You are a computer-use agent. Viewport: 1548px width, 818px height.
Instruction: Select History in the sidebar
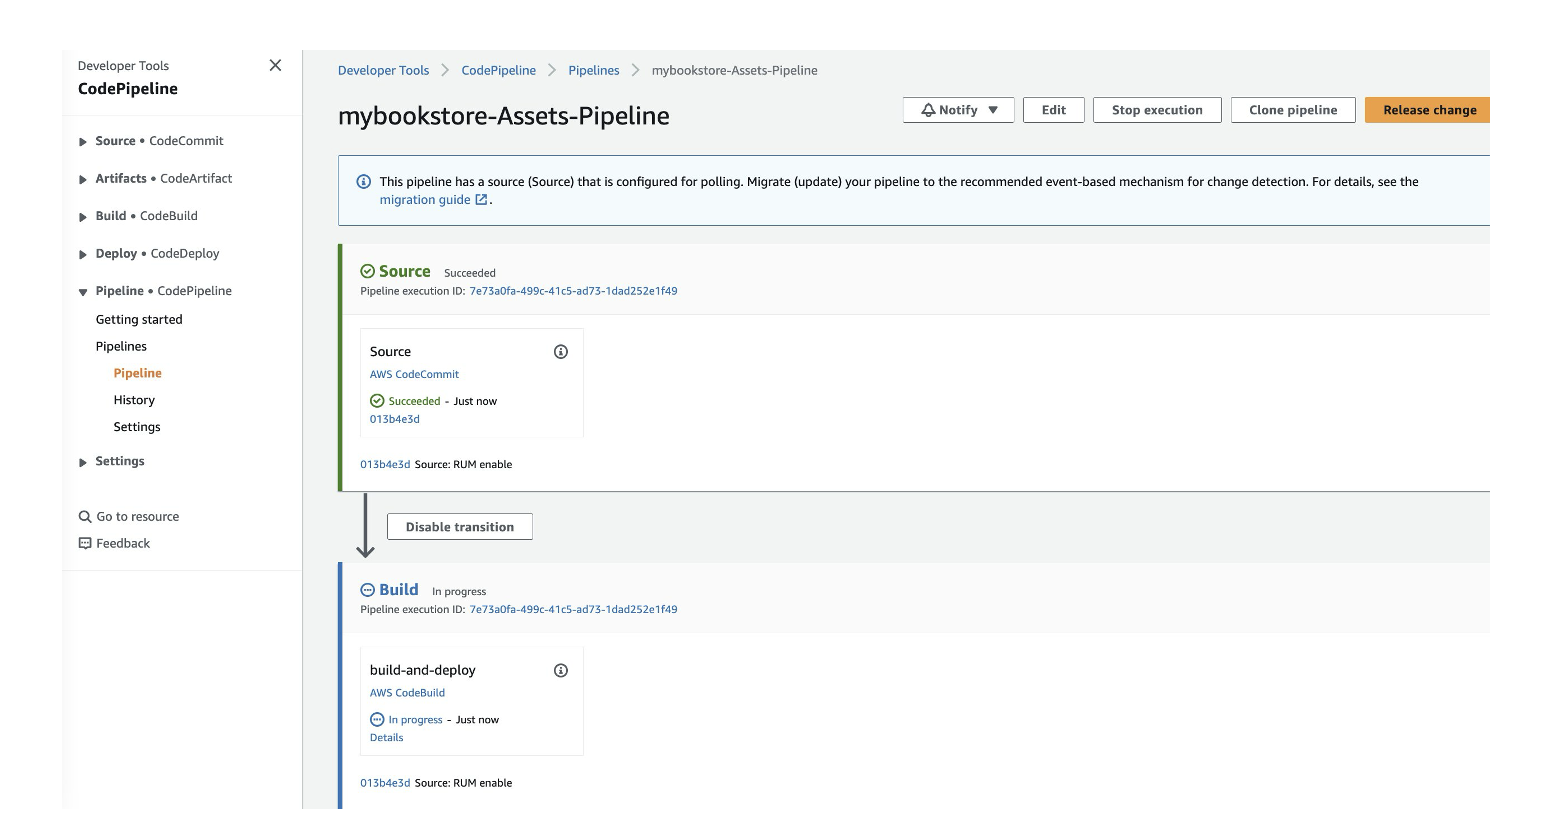coord(133,399)
